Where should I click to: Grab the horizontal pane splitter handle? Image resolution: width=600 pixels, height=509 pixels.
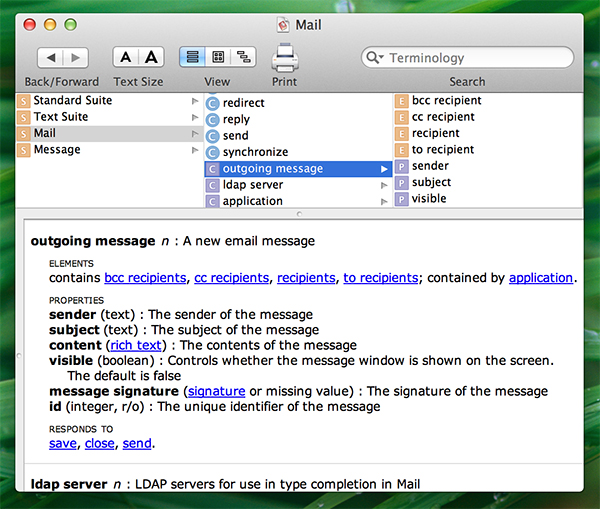click(300, 214)
